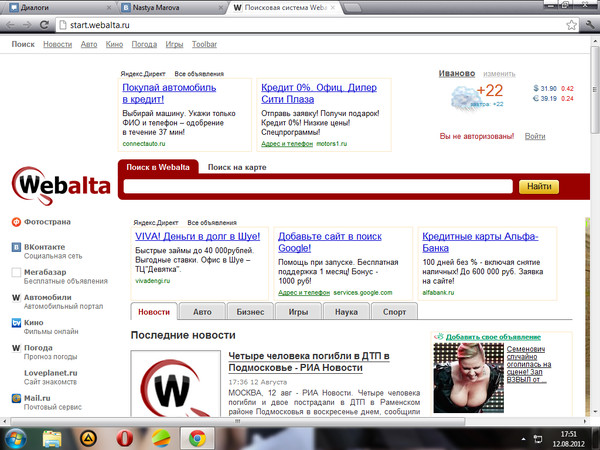
Task: Select the Авто news tab
Action: tap(202, 311)
